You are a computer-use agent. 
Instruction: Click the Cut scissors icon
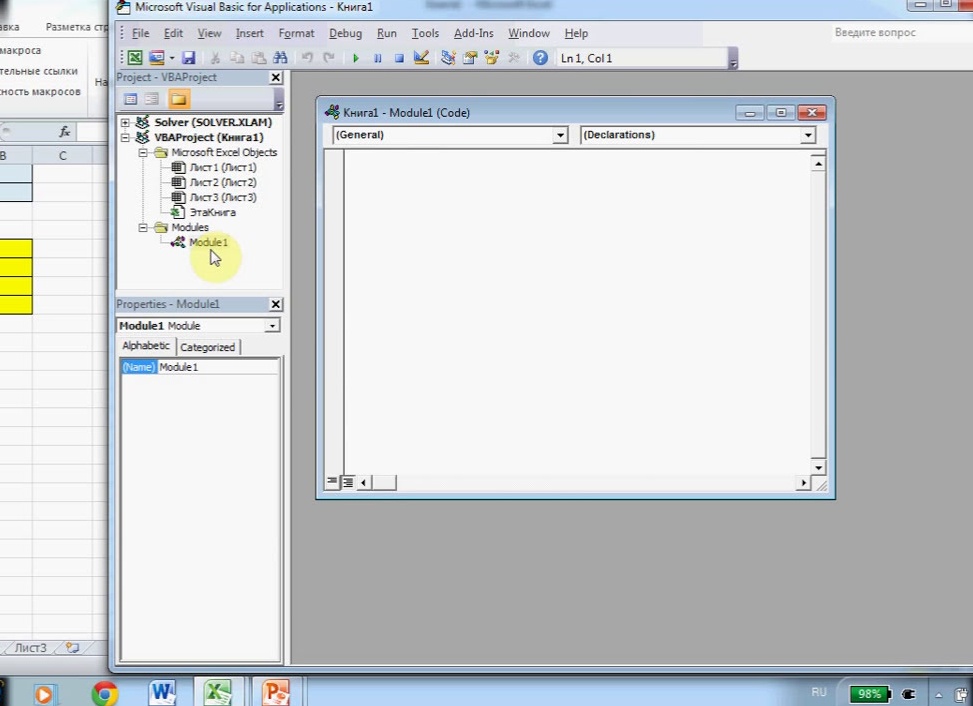215,58
